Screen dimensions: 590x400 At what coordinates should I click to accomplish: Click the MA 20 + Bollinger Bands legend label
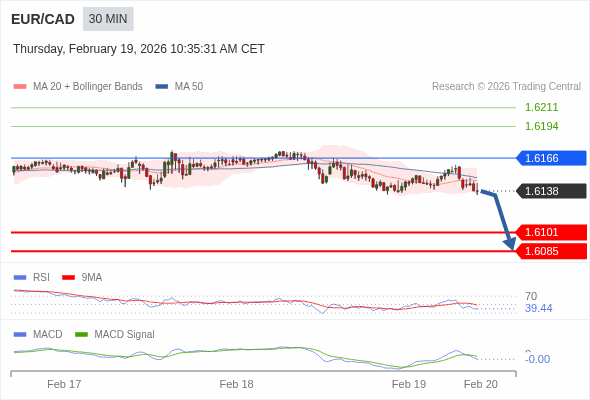click(x=88, y=87)
